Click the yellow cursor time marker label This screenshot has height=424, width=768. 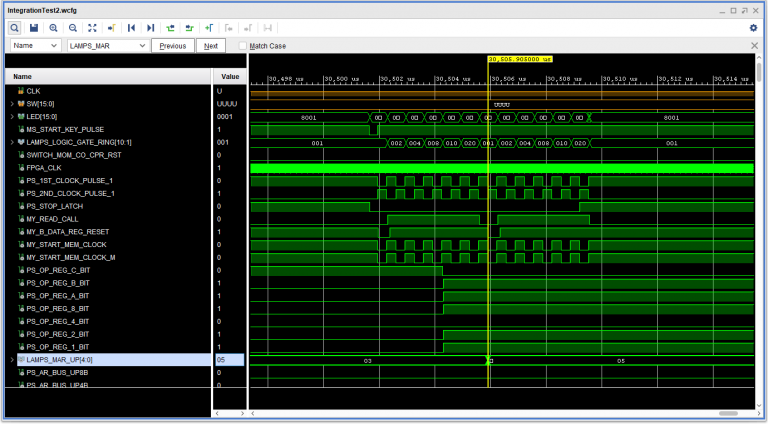pos(520,59)
